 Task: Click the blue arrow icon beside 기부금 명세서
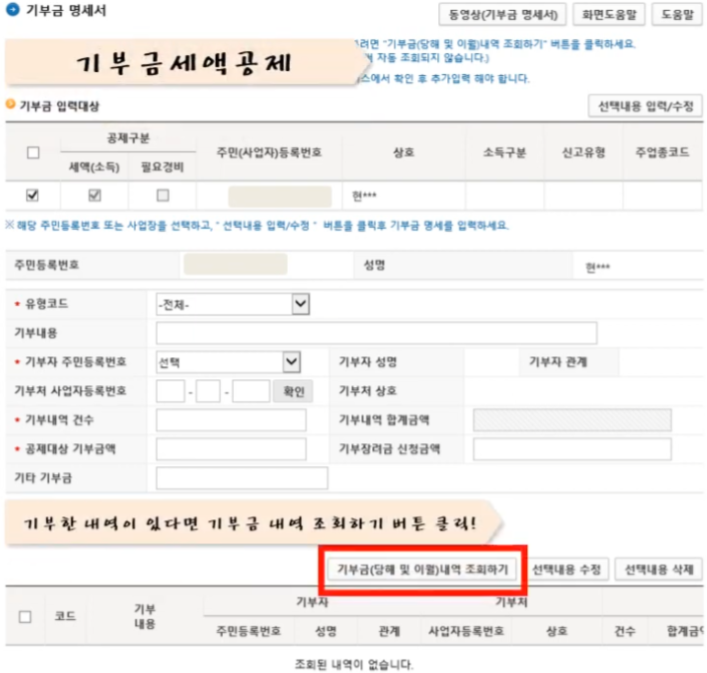pos(13,9)
